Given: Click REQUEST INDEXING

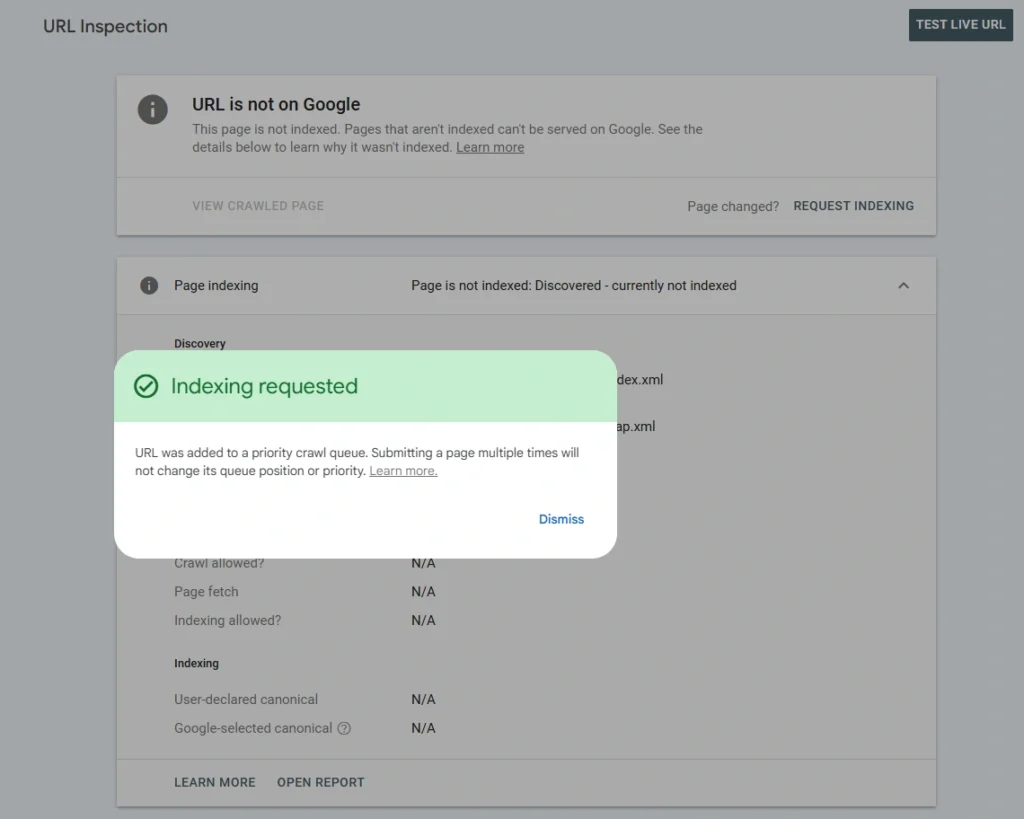Looking at the screenshot, I should (853, 206).
